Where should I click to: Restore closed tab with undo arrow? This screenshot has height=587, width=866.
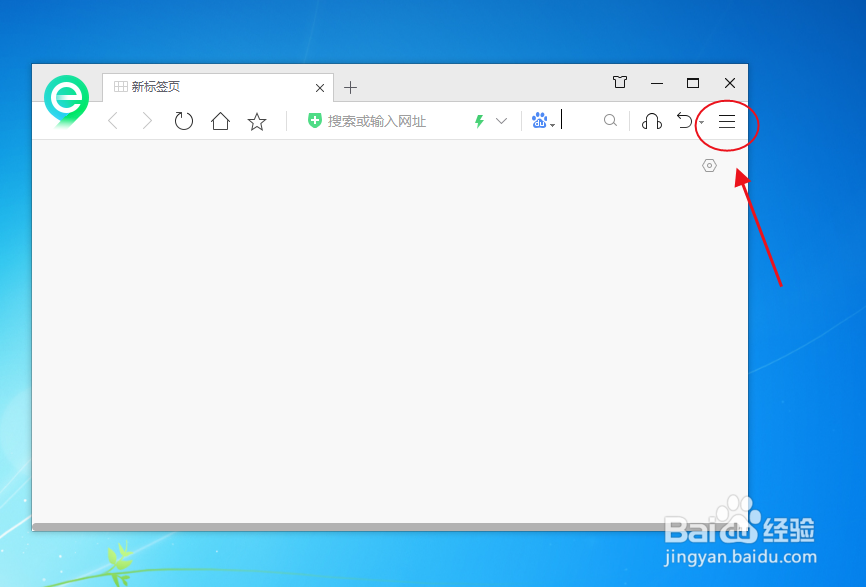(x=685, y=120)
